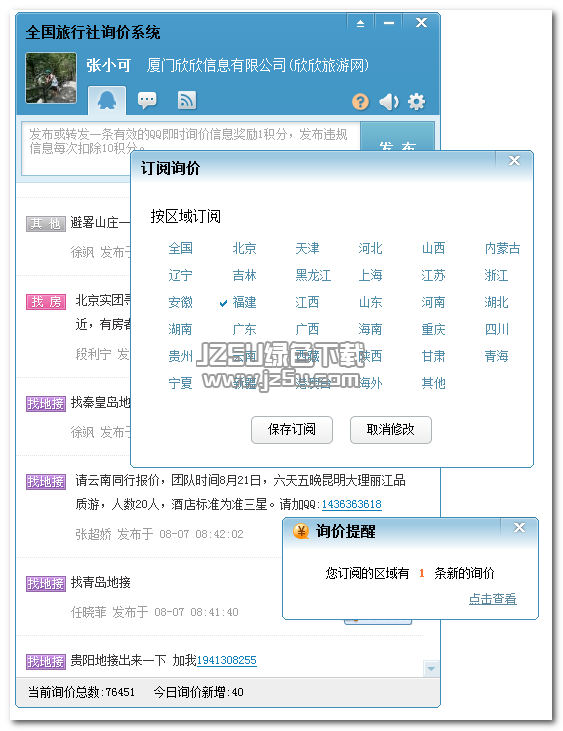Click 当前询价总数:76451 in status bar

[x=81, y=692]
